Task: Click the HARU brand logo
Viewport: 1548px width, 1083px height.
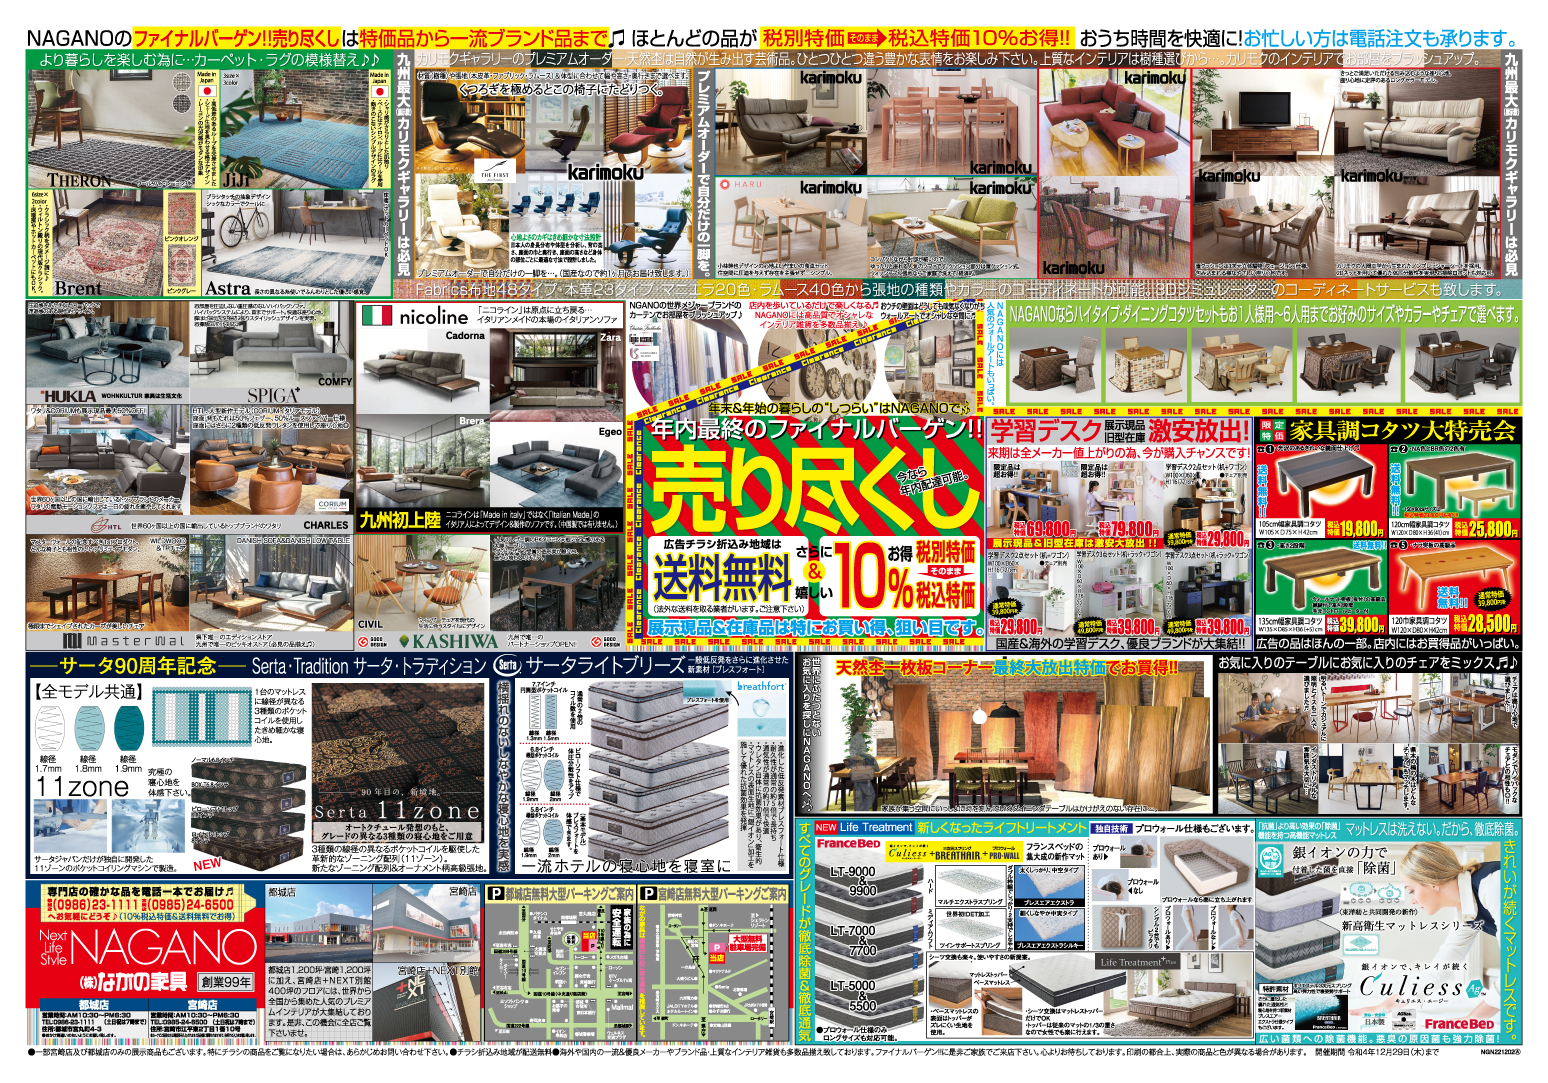Action: [x=742, y=185]
